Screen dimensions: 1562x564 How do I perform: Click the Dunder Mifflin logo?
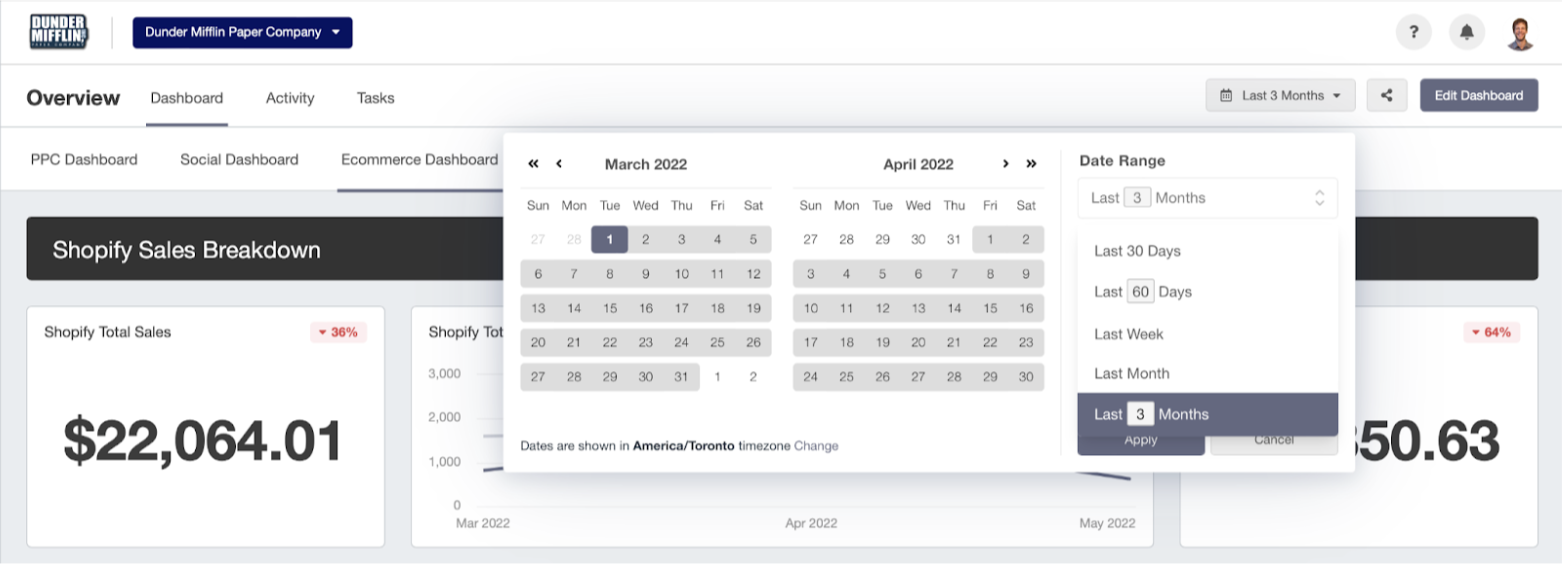(59, 32)
